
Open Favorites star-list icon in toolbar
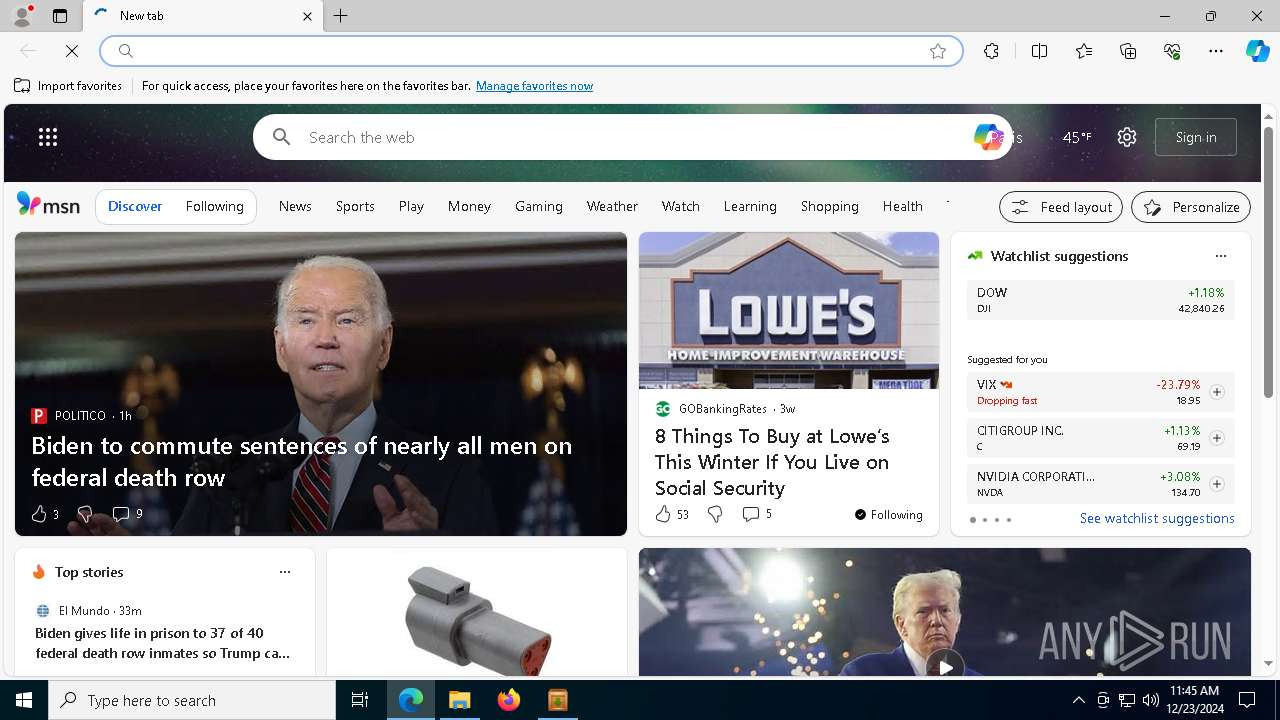1084,51
